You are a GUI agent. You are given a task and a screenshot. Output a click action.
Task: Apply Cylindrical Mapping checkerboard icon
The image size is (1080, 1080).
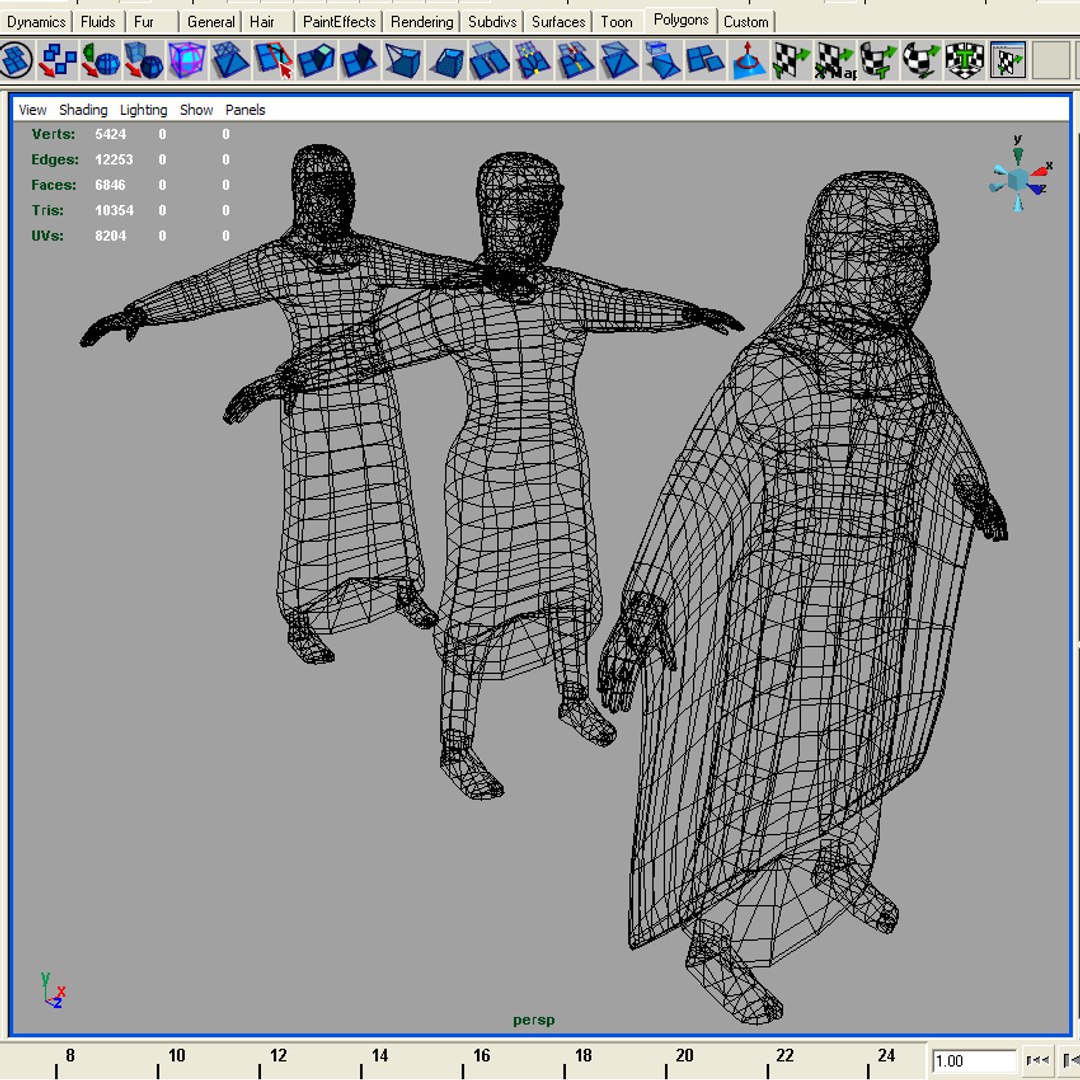pyautogui.click(x=878, y=60)
